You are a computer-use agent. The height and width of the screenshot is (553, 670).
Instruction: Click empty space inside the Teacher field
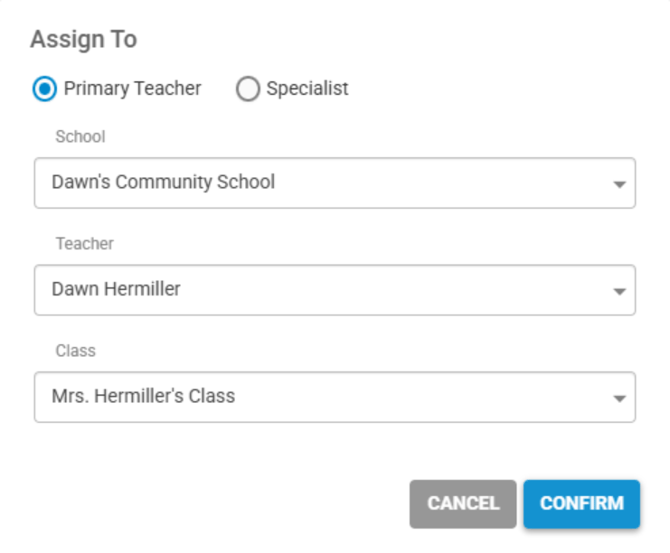pyautogui.click(x=420, y=290)
